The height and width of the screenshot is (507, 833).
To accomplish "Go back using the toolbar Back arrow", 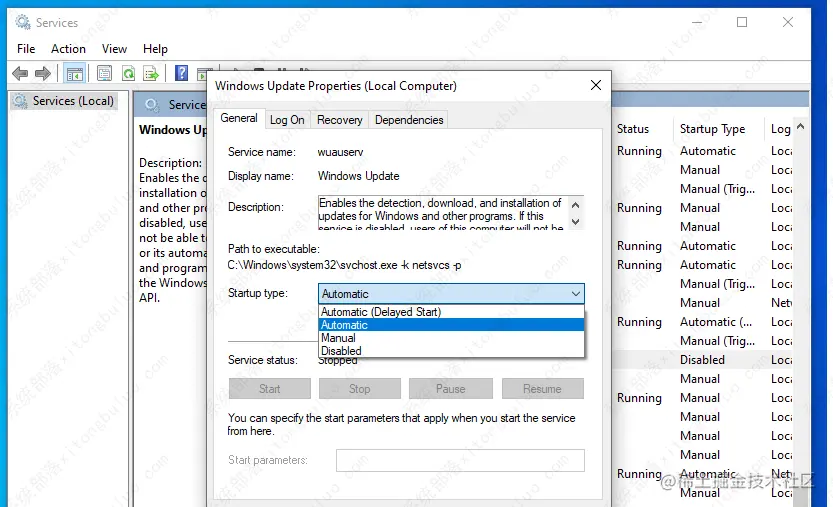I will [20, 73].
